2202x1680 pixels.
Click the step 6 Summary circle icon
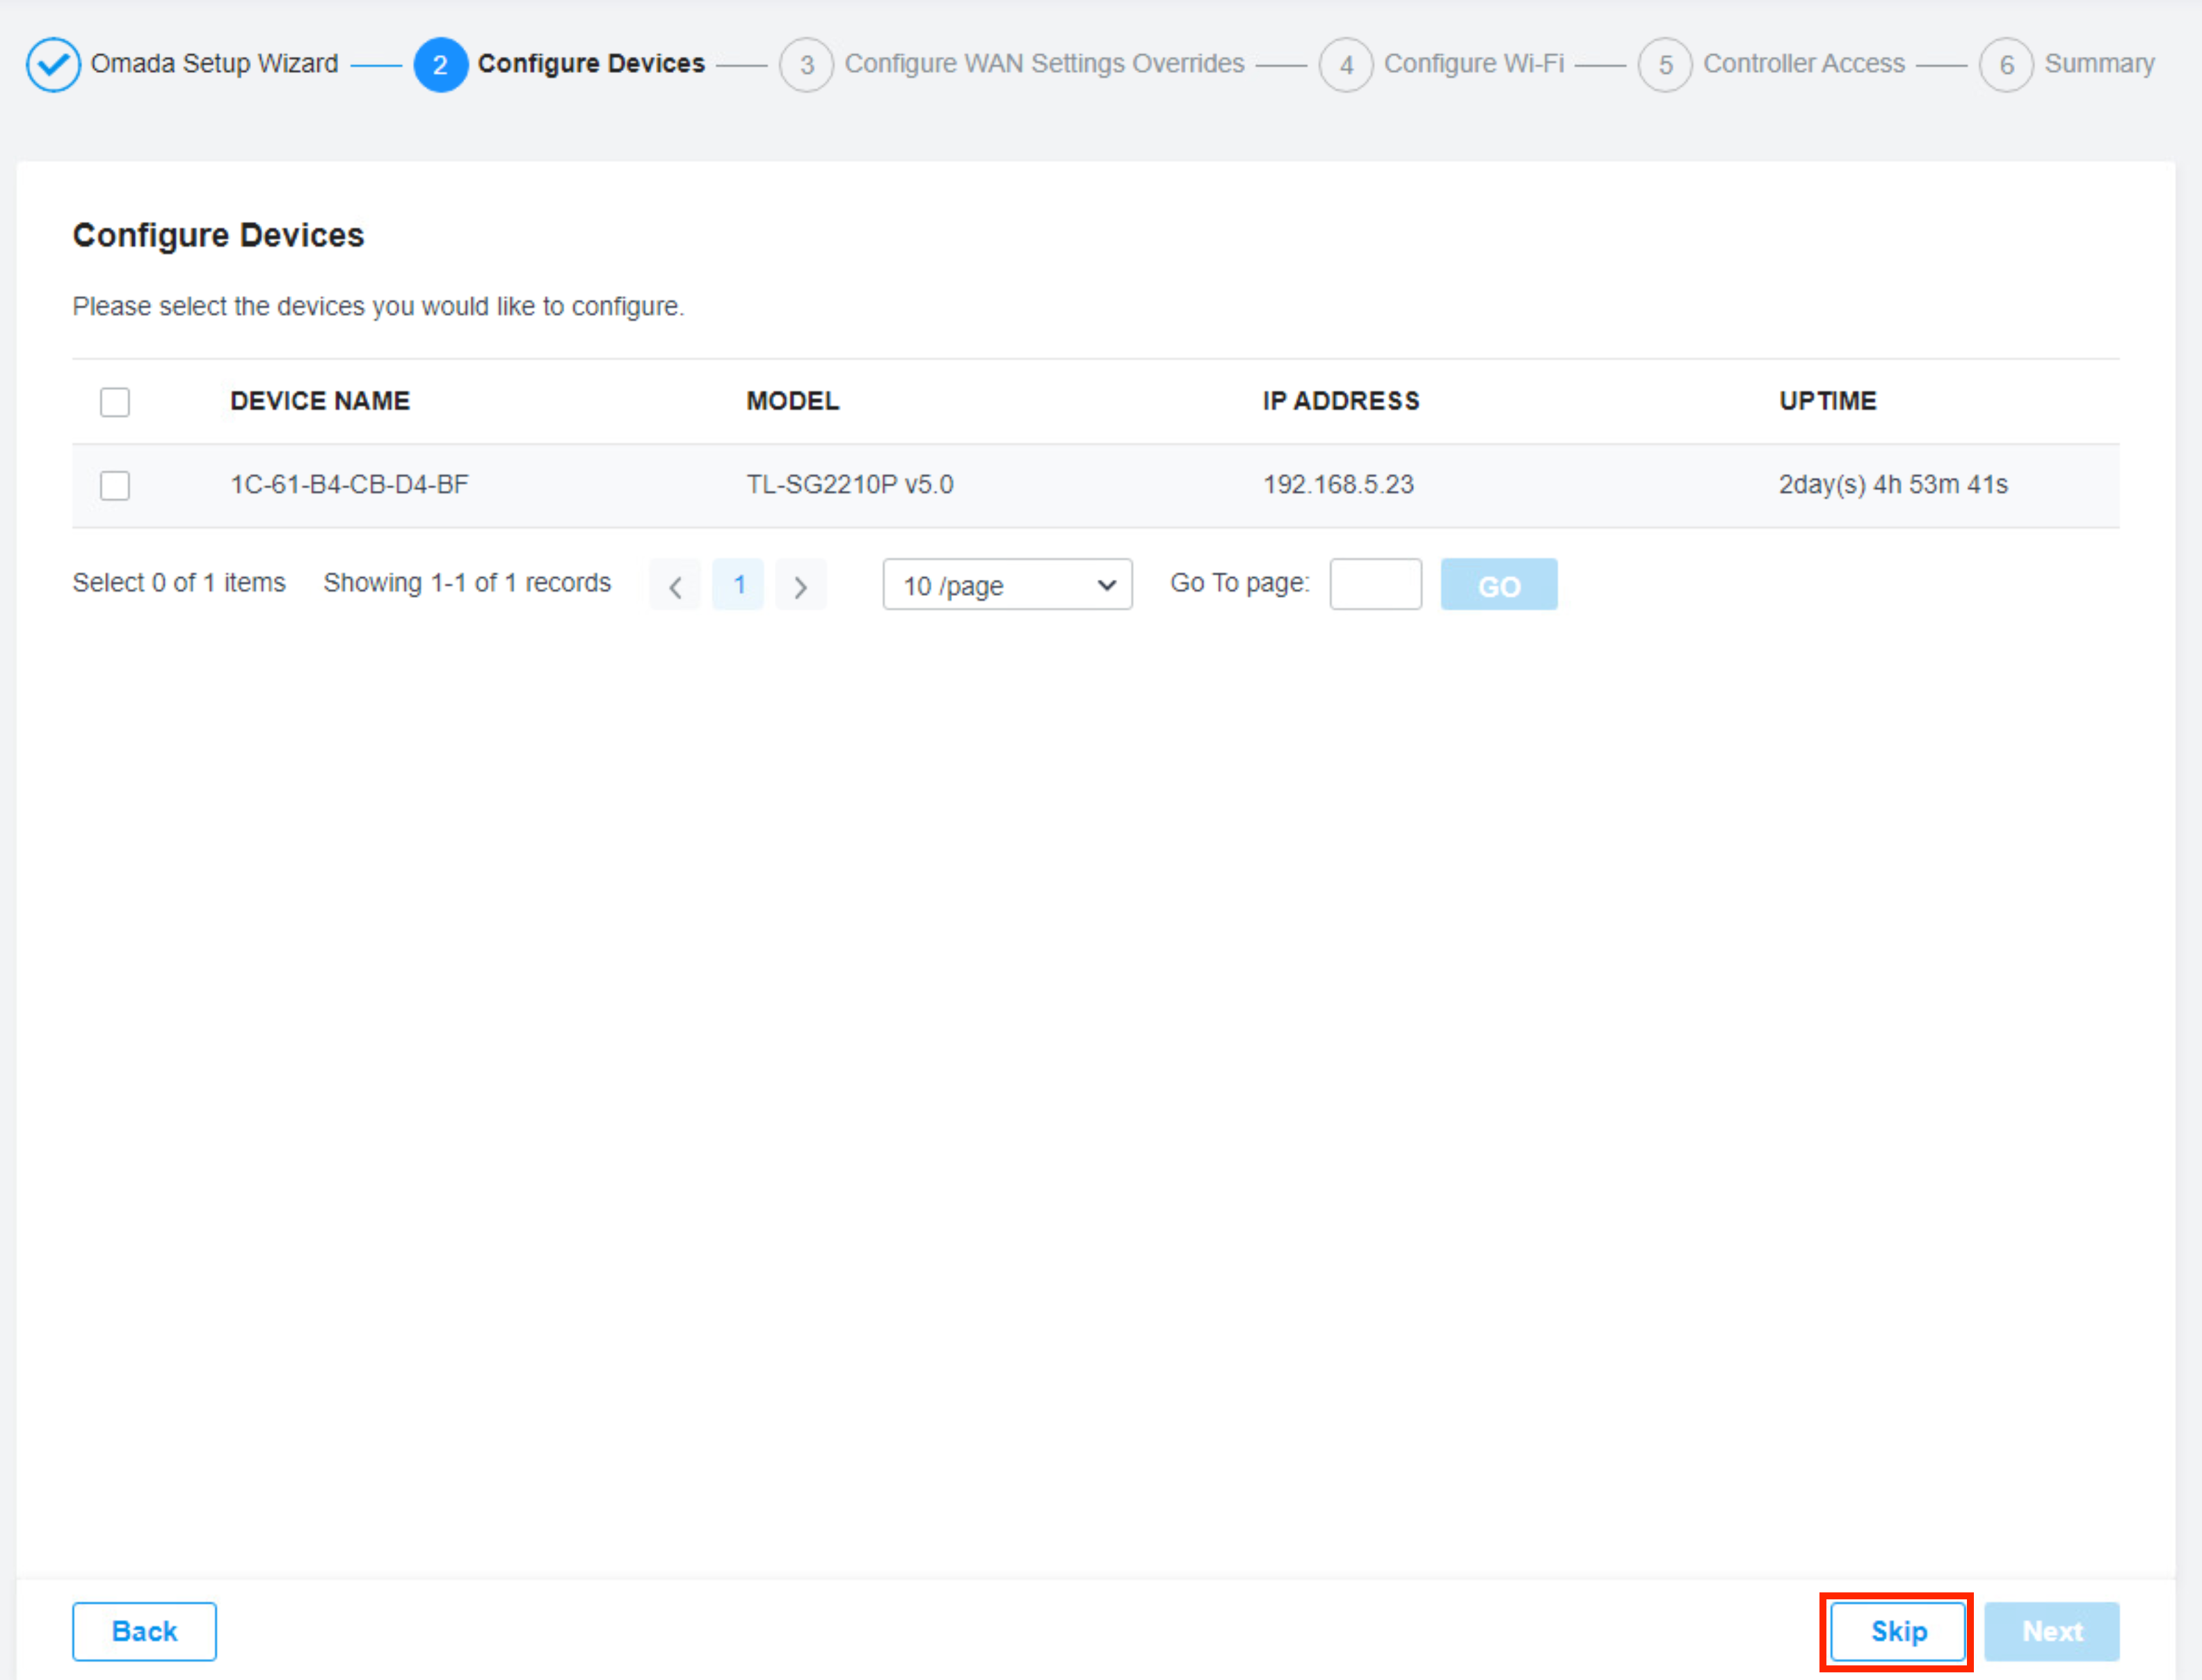(2006, 65)
